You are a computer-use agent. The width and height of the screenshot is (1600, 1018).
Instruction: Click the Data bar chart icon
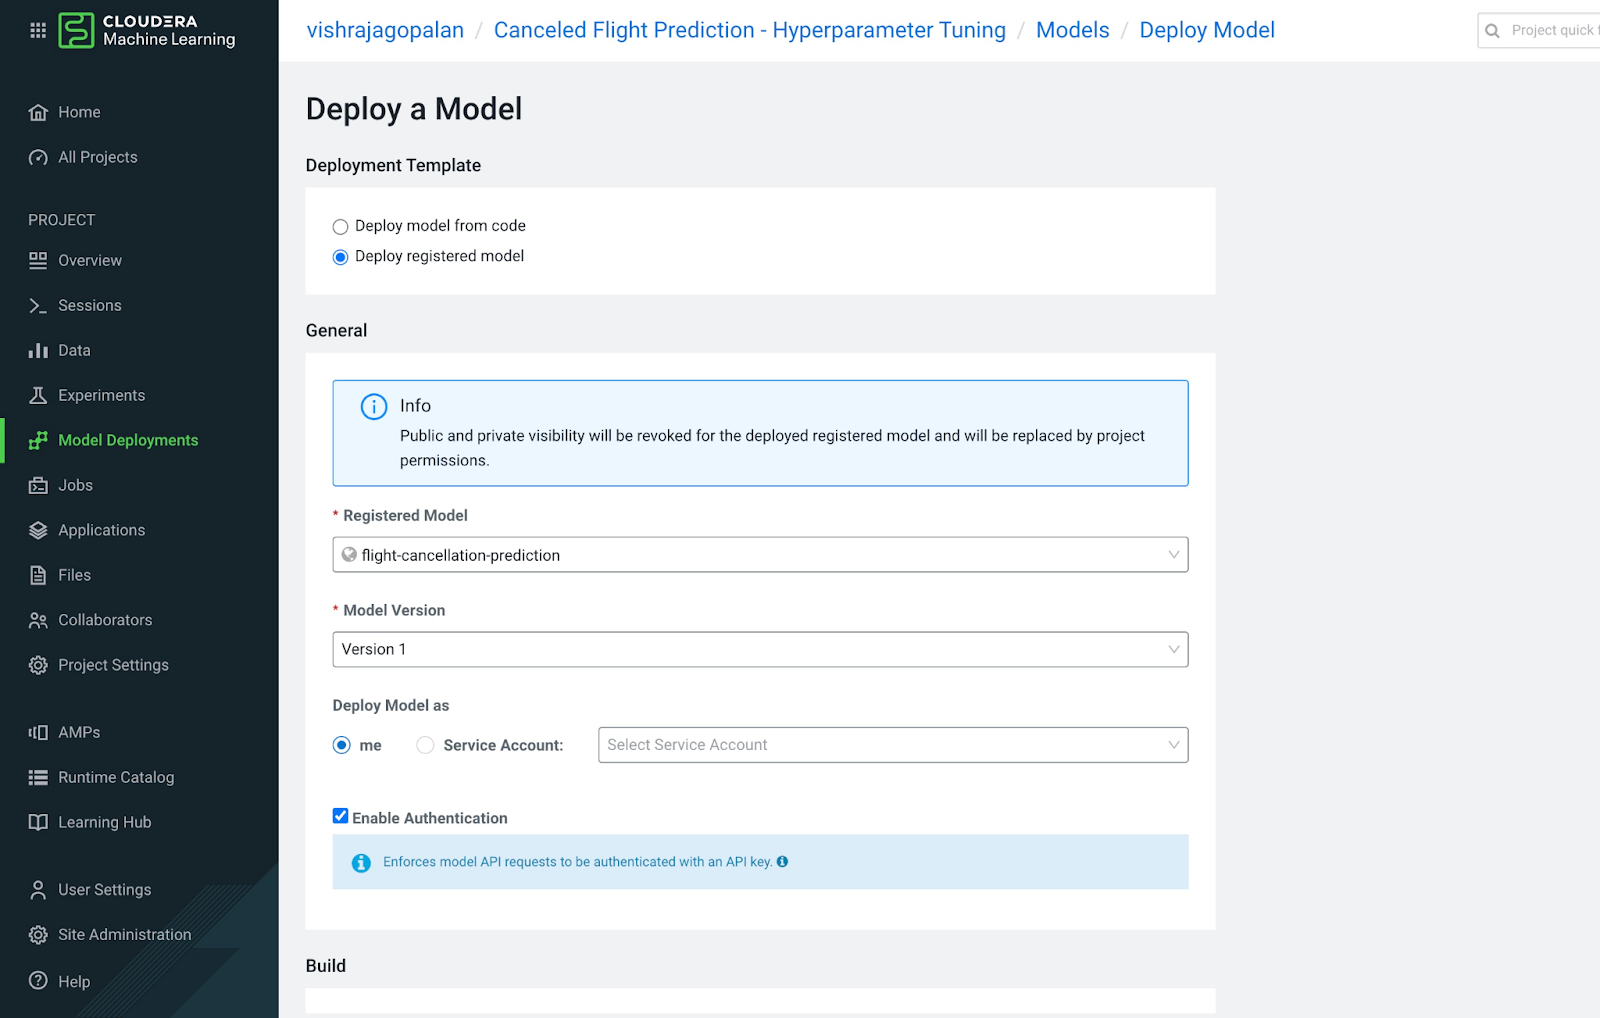[x=38, y=351]
